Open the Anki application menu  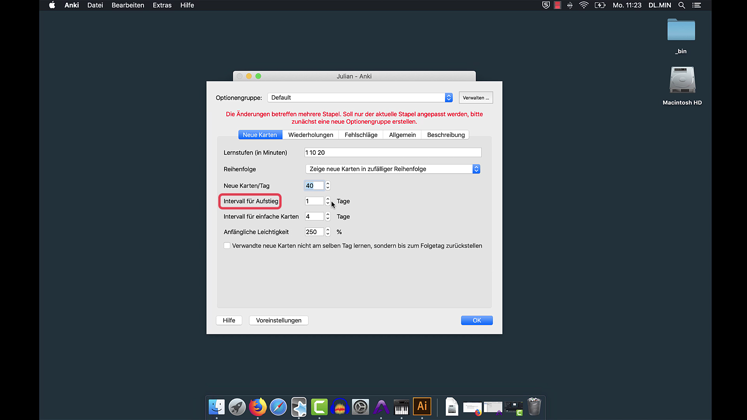point(72,5)
